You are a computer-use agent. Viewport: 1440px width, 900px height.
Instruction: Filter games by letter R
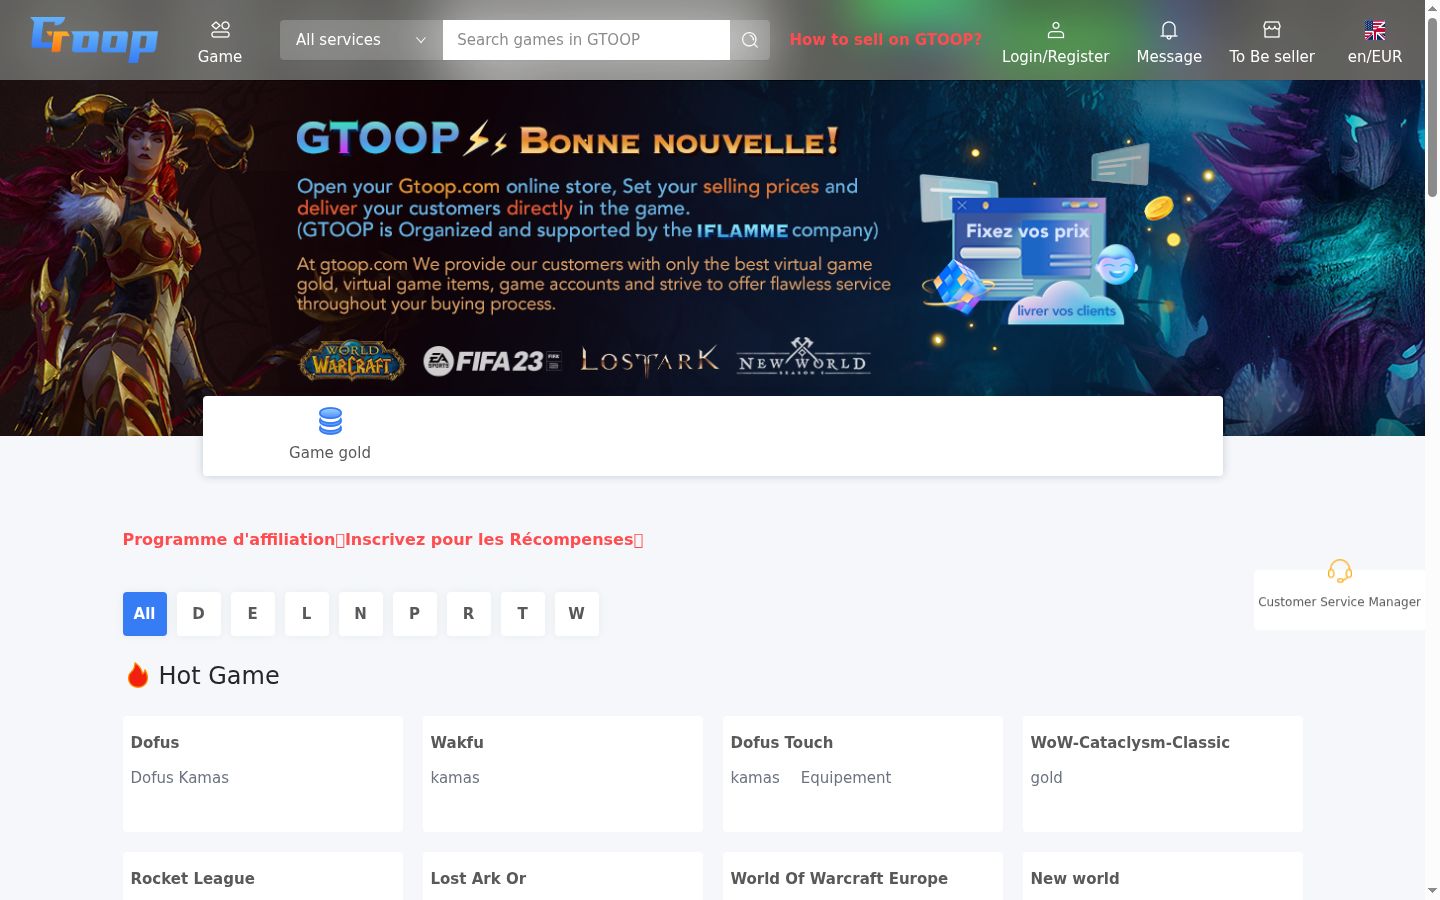(469, 614)
